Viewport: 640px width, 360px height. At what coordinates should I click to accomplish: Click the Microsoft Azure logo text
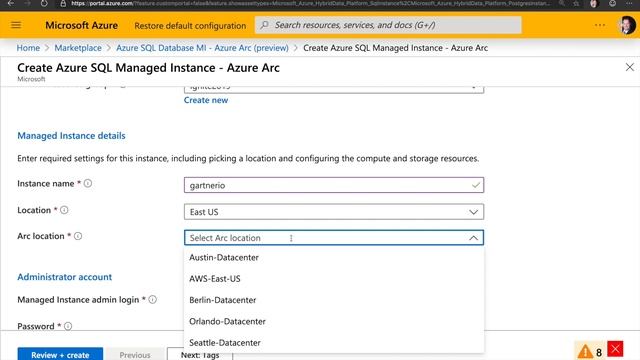[81, 25]
